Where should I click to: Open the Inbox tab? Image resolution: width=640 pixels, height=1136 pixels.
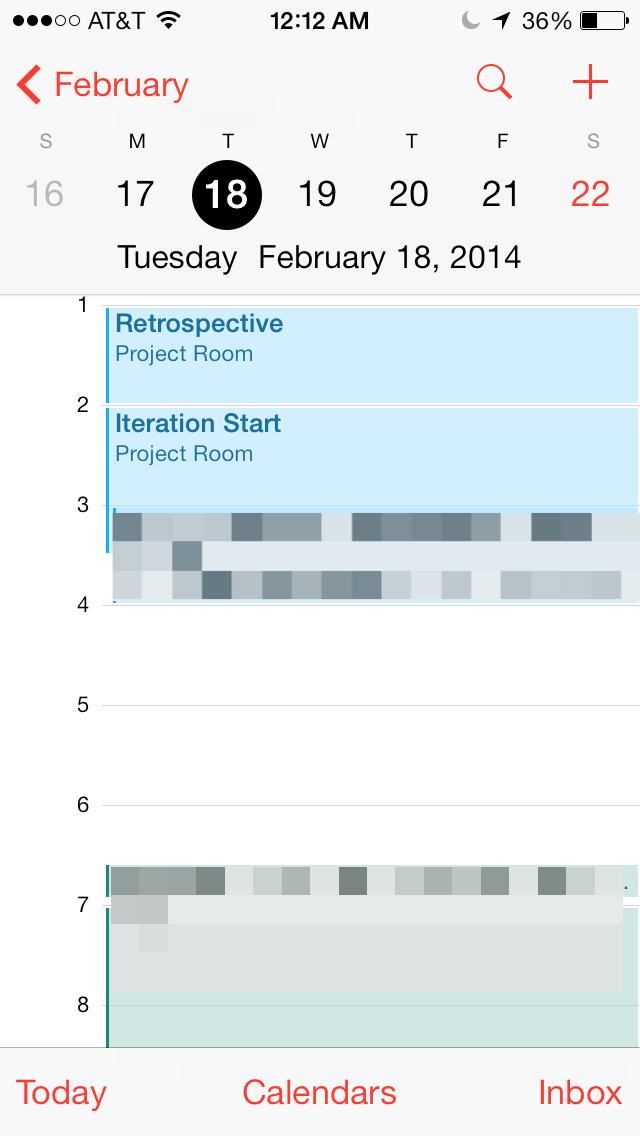point(580,1092)
